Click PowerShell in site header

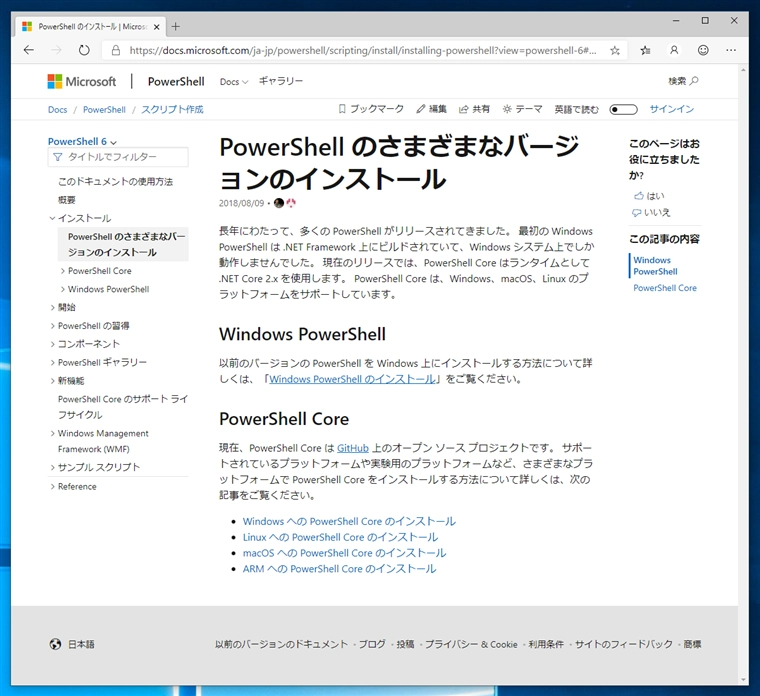176,81
